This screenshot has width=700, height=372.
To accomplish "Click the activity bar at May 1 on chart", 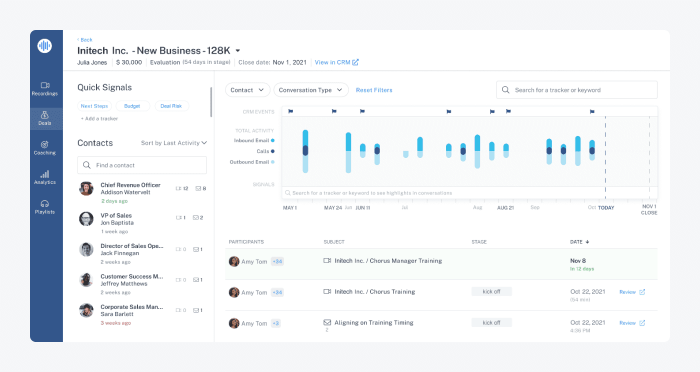I will click(x=305, y=151).
